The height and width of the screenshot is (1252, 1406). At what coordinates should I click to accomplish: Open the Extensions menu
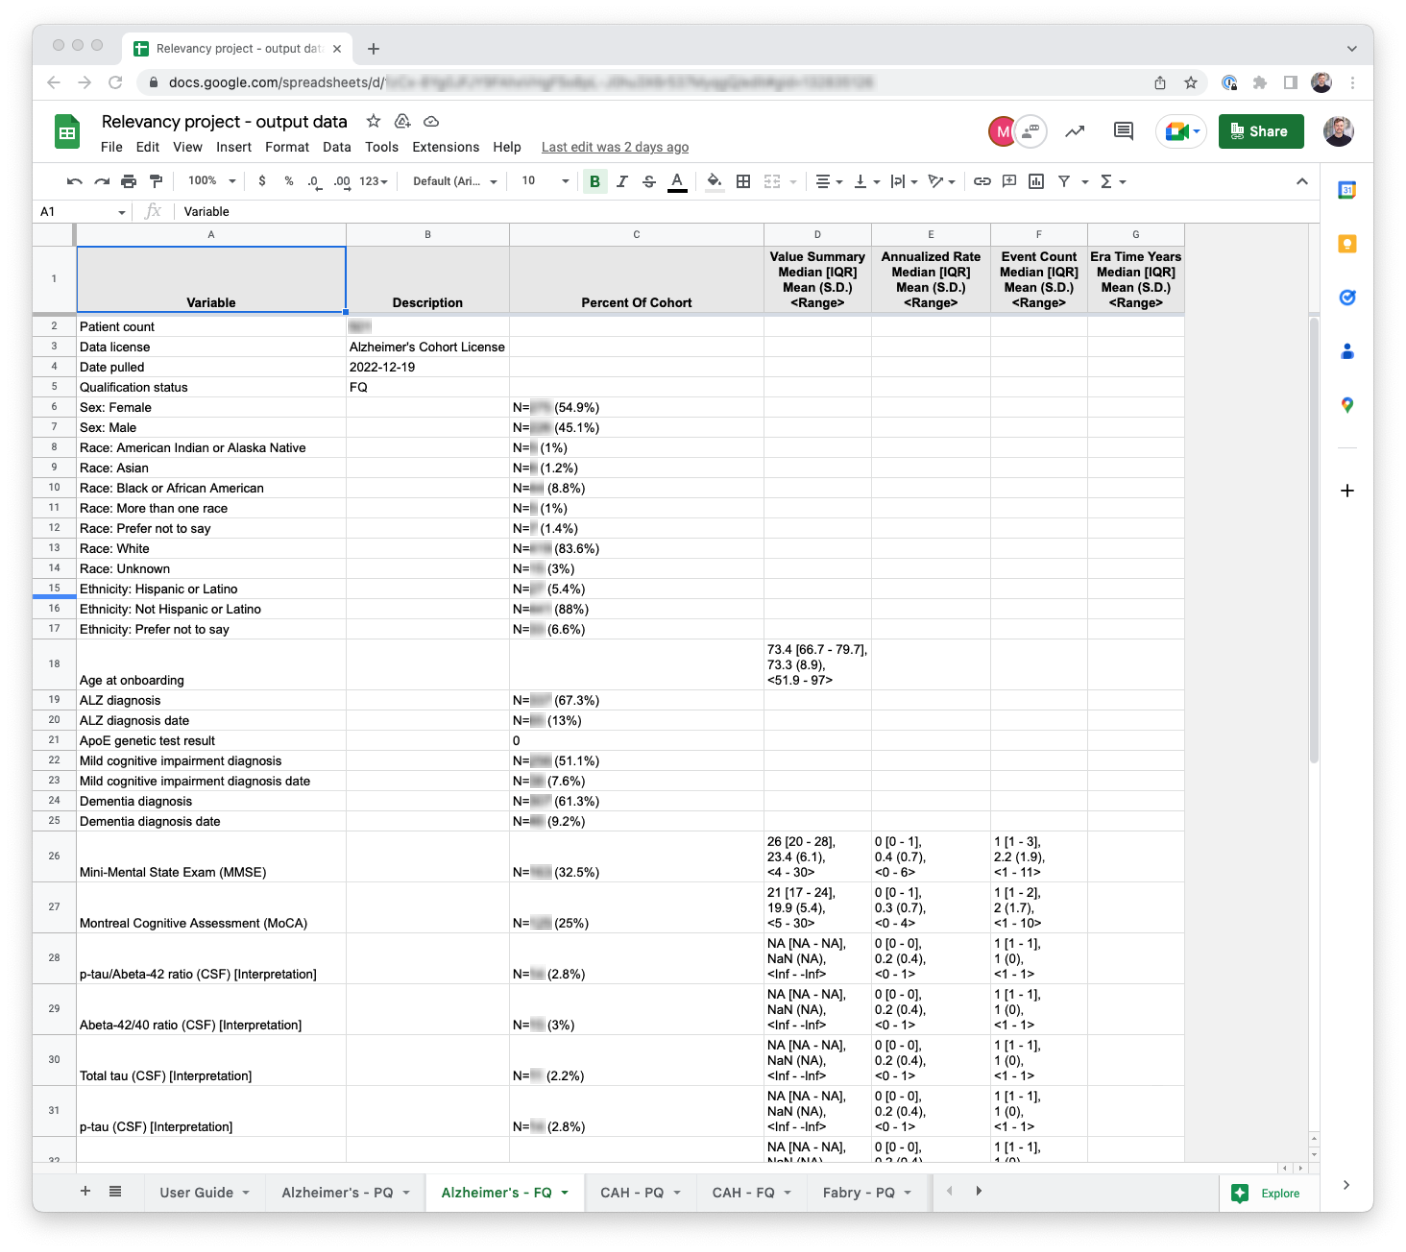click(445, 147)
